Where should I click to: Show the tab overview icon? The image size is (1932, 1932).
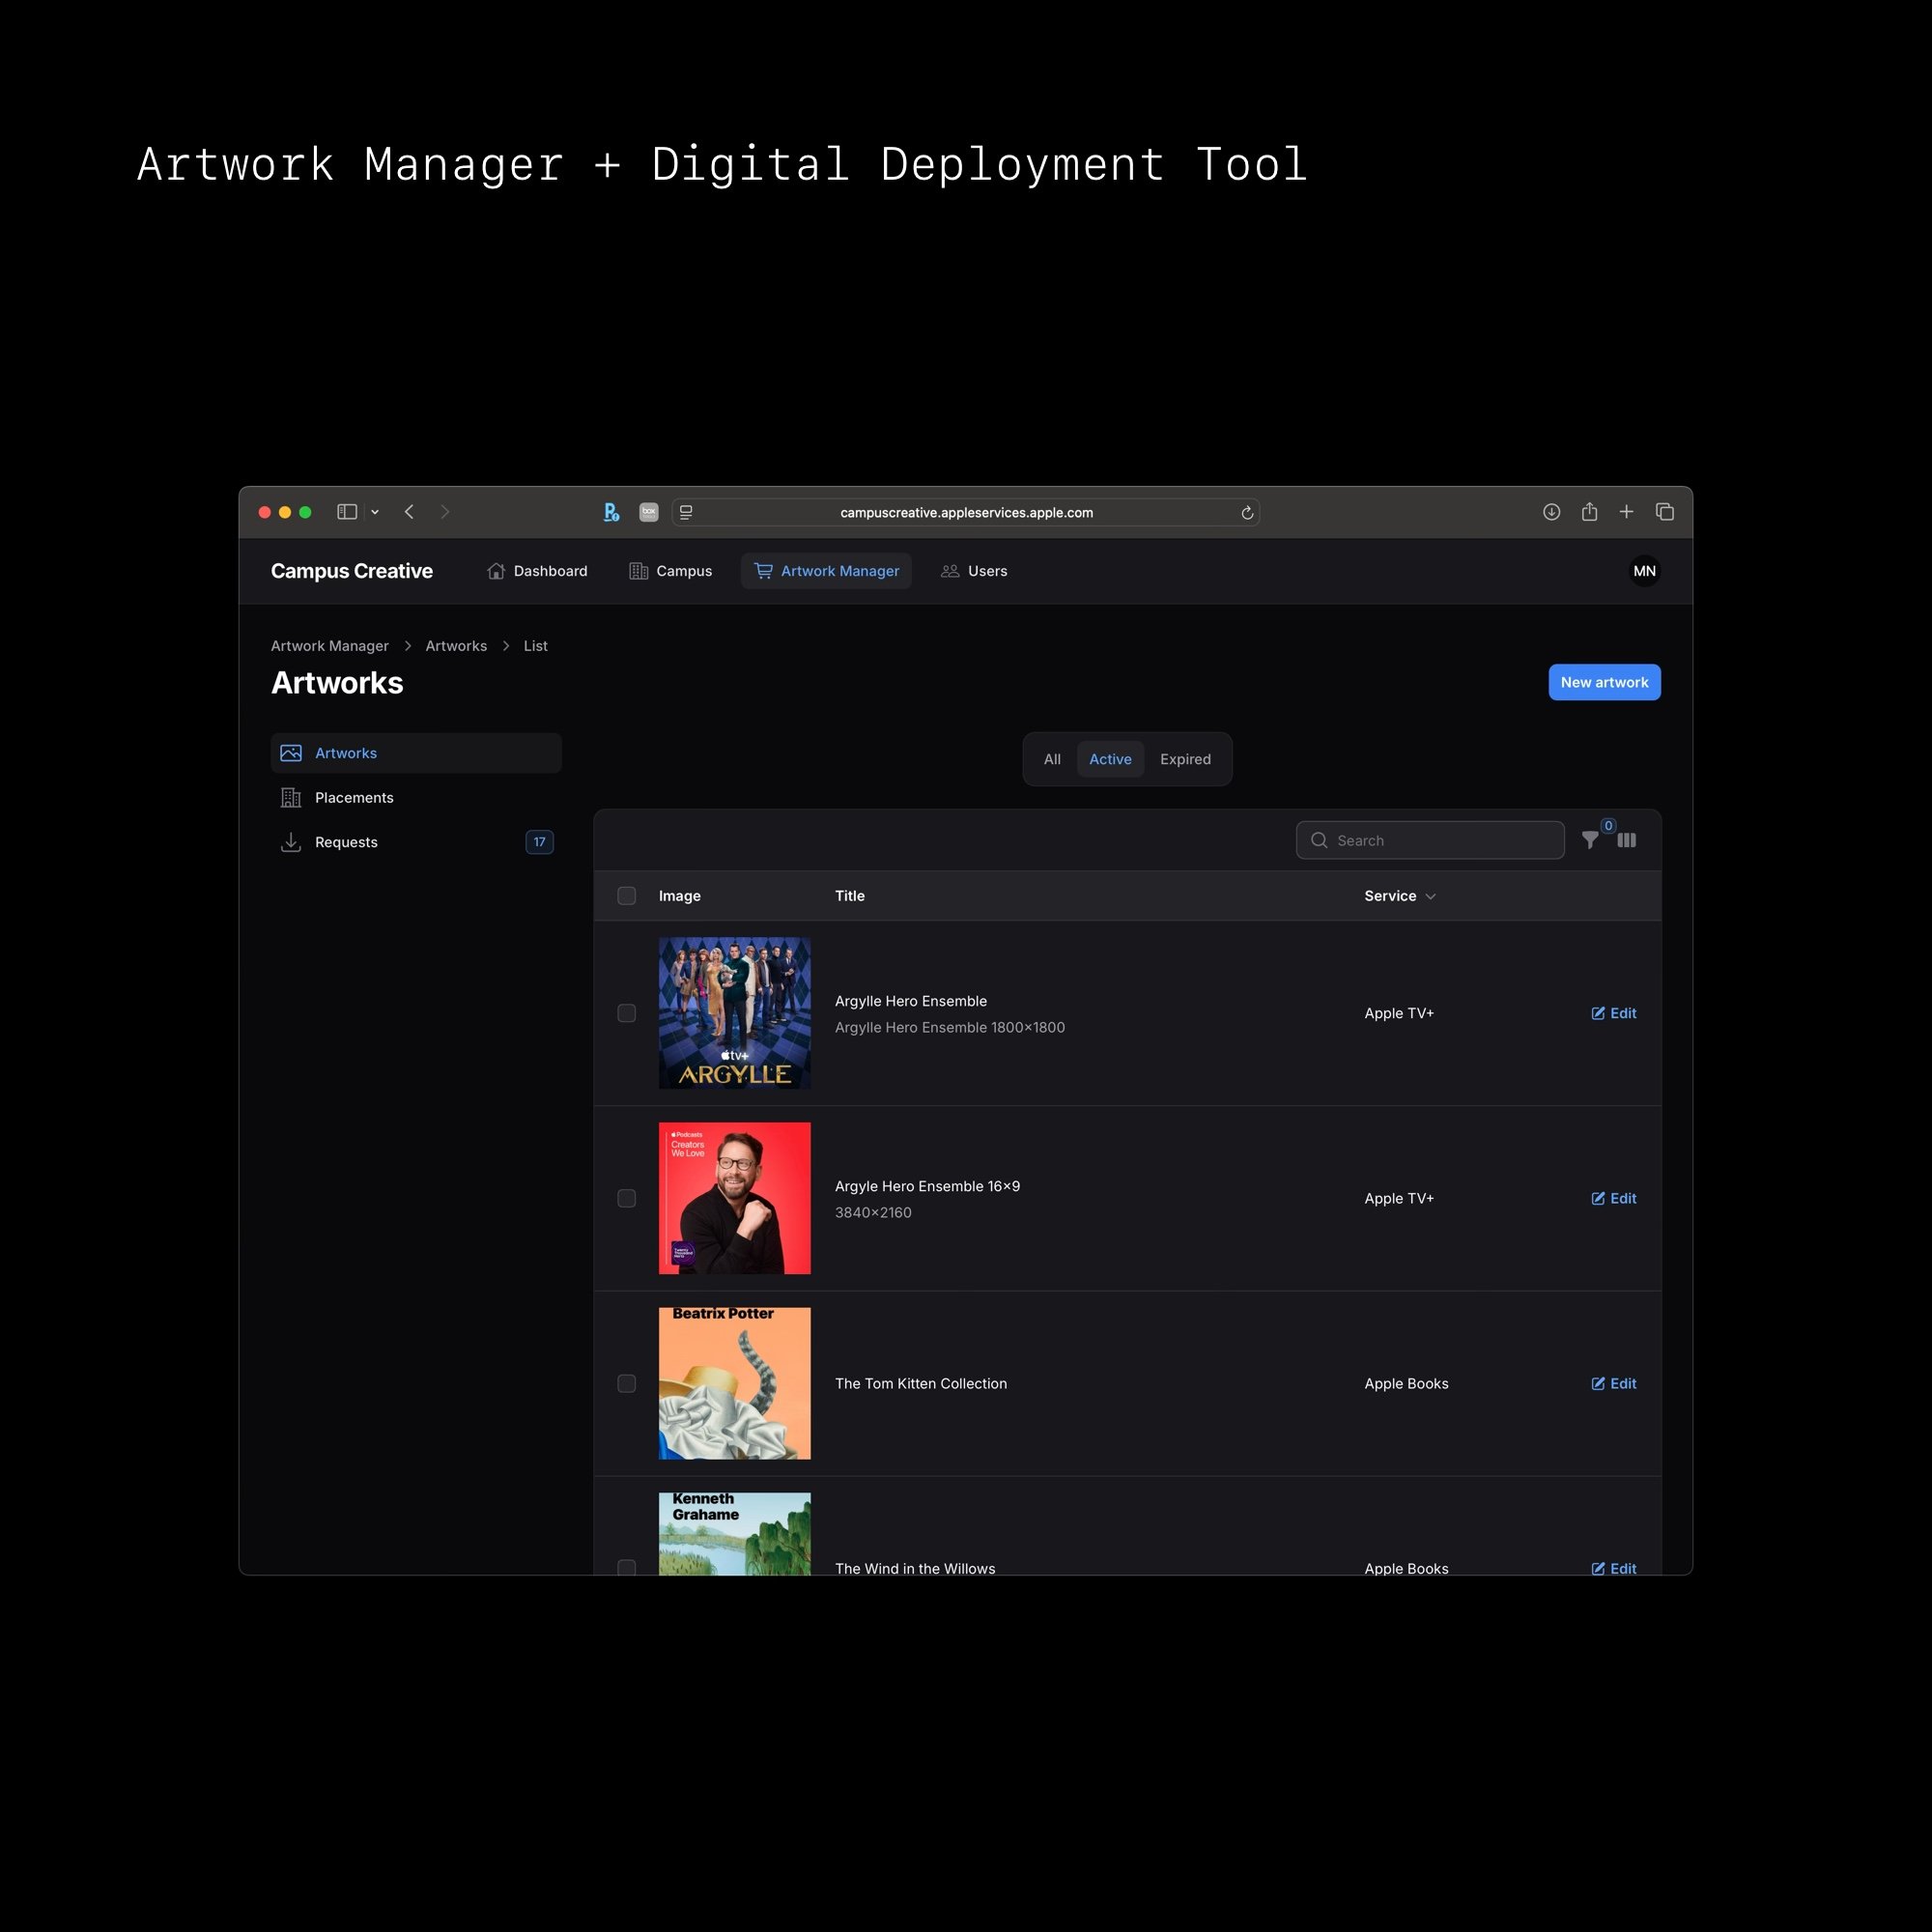pyautogui.click(x=1665, y=512)
